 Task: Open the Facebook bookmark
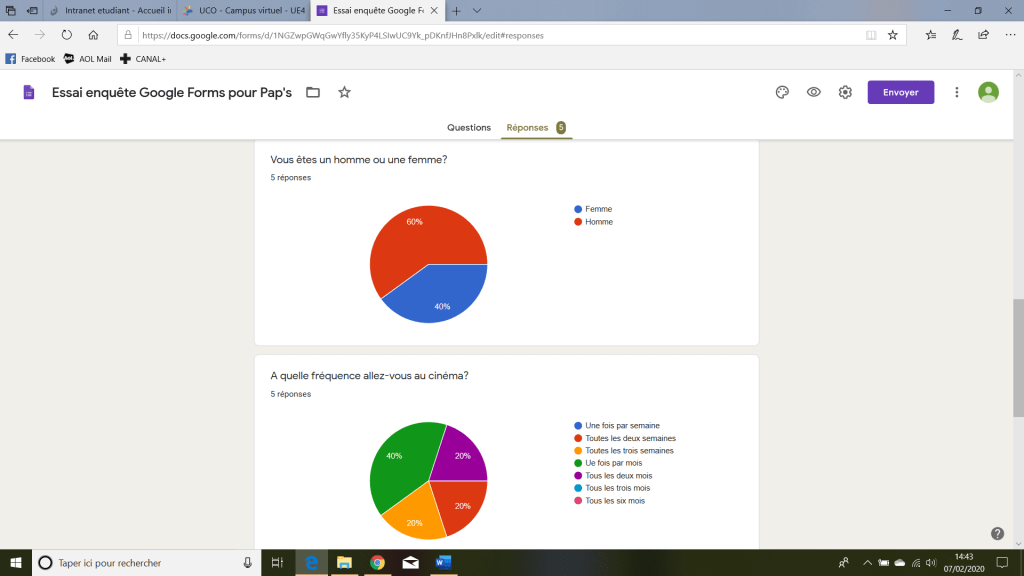(30, 59)
